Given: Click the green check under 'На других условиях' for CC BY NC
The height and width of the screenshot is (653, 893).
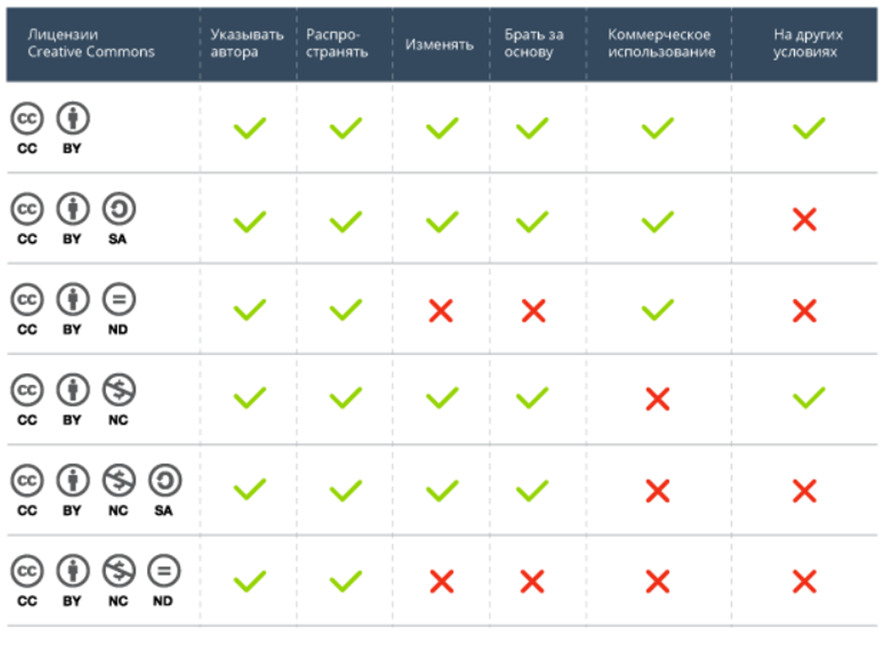Looking at the screenshot, I should pyautogui.click(x=808, y=400).
